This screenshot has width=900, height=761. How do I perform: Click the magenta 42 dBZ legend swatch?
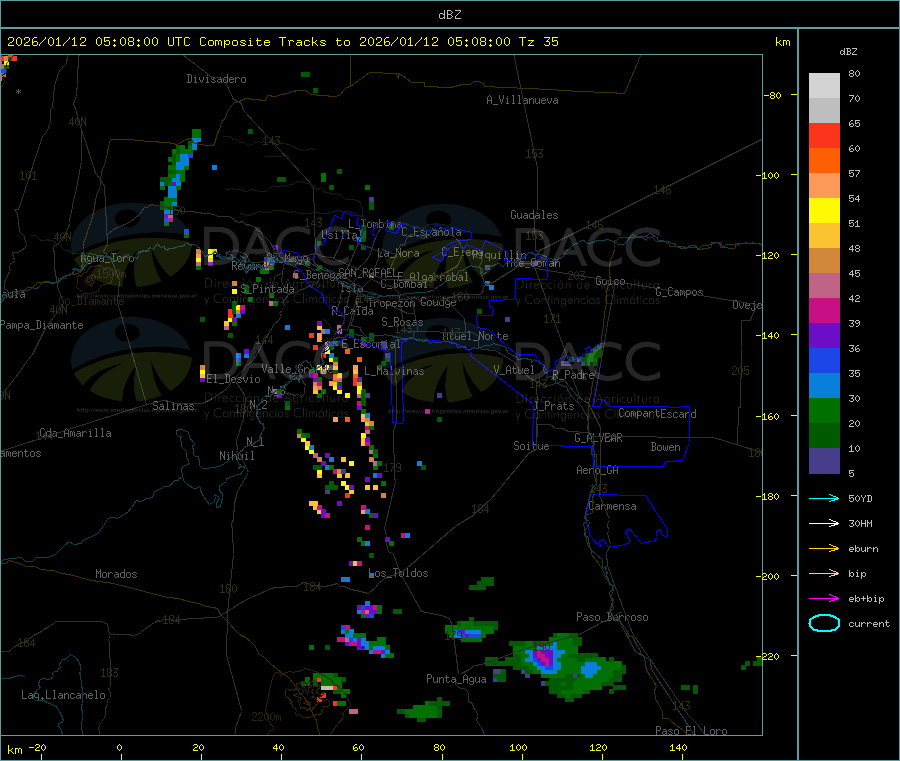click(824, 310)
